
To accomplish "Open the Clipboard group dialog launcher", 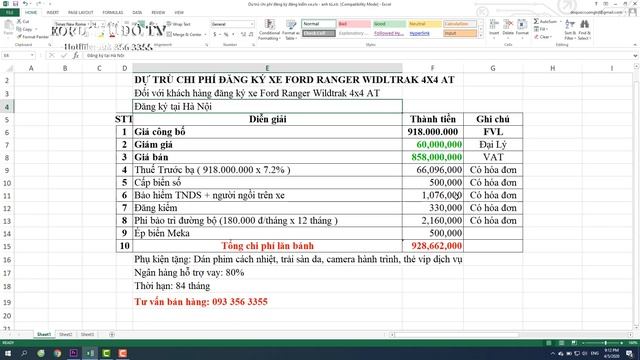I will click(50, 45).
